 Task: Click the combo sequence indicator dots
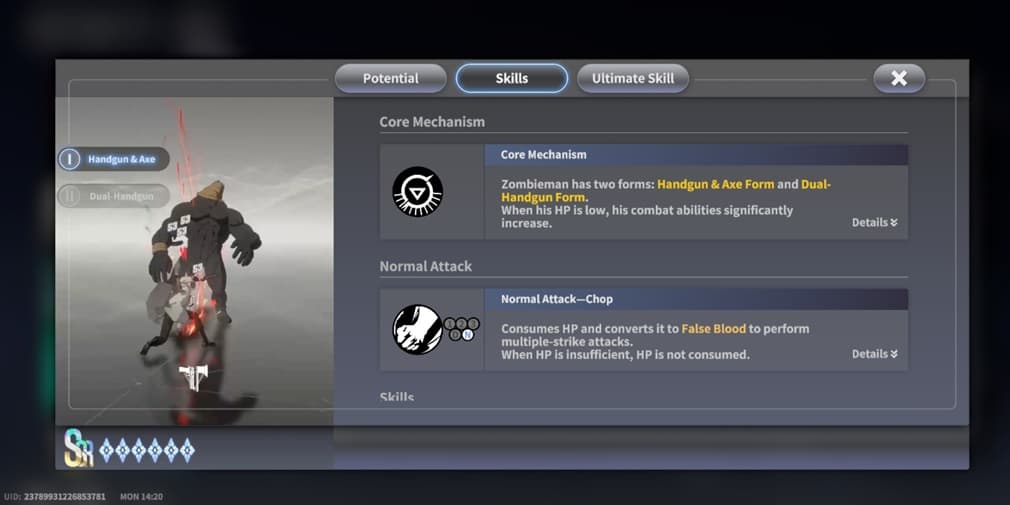tap(461, 329)
